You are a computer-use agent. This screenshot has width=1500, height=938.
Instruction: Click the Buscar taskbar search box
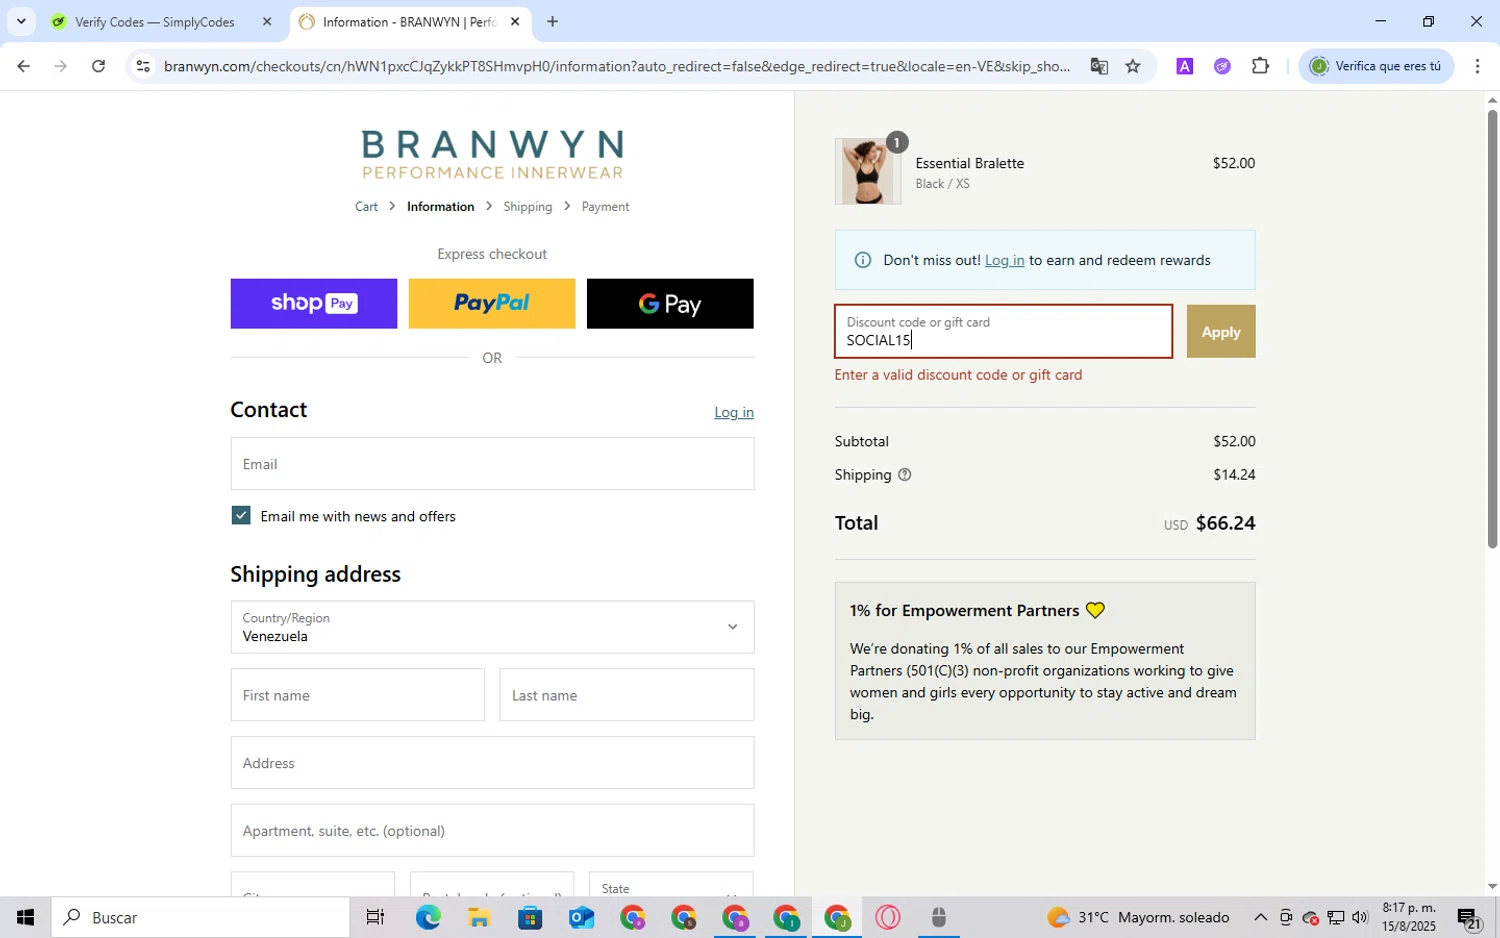[x=200, y=917]
